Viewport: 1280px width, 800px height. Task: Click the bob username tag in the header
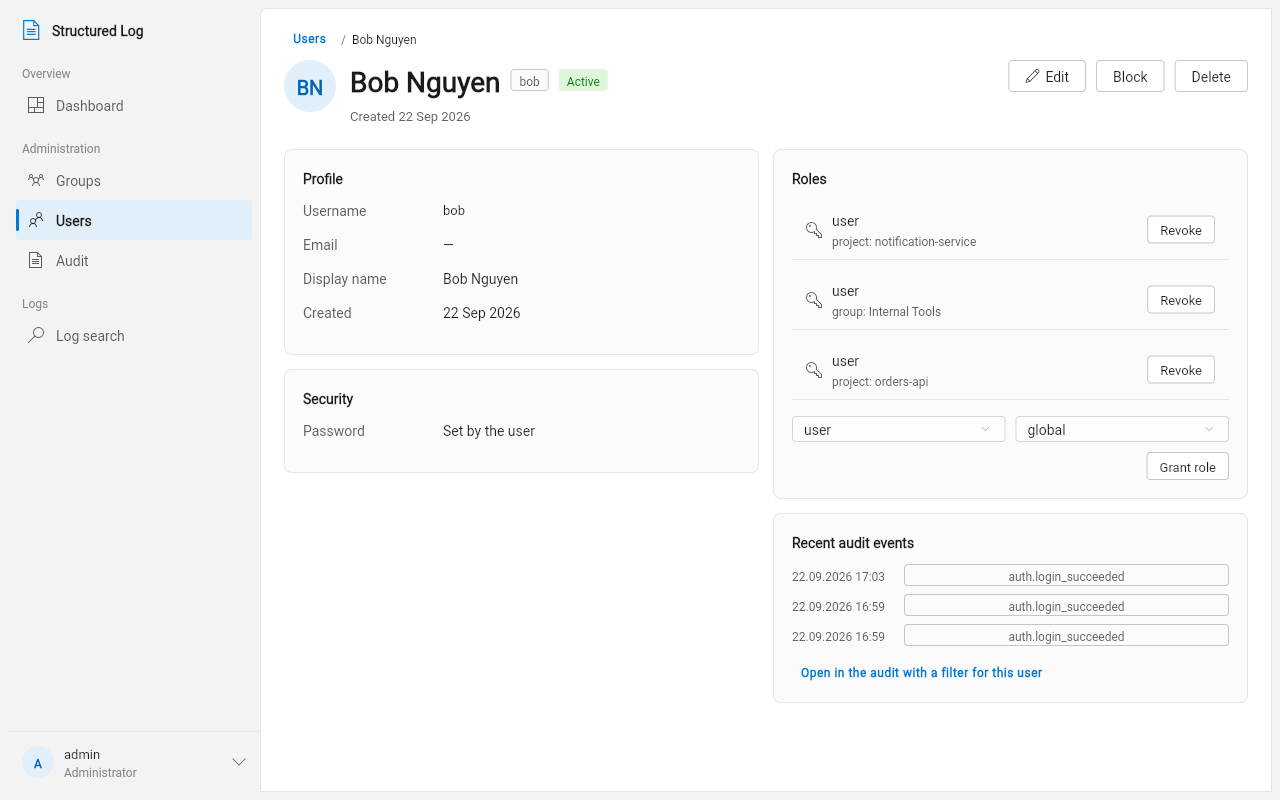pyautogui.click(x=530, y=81)
